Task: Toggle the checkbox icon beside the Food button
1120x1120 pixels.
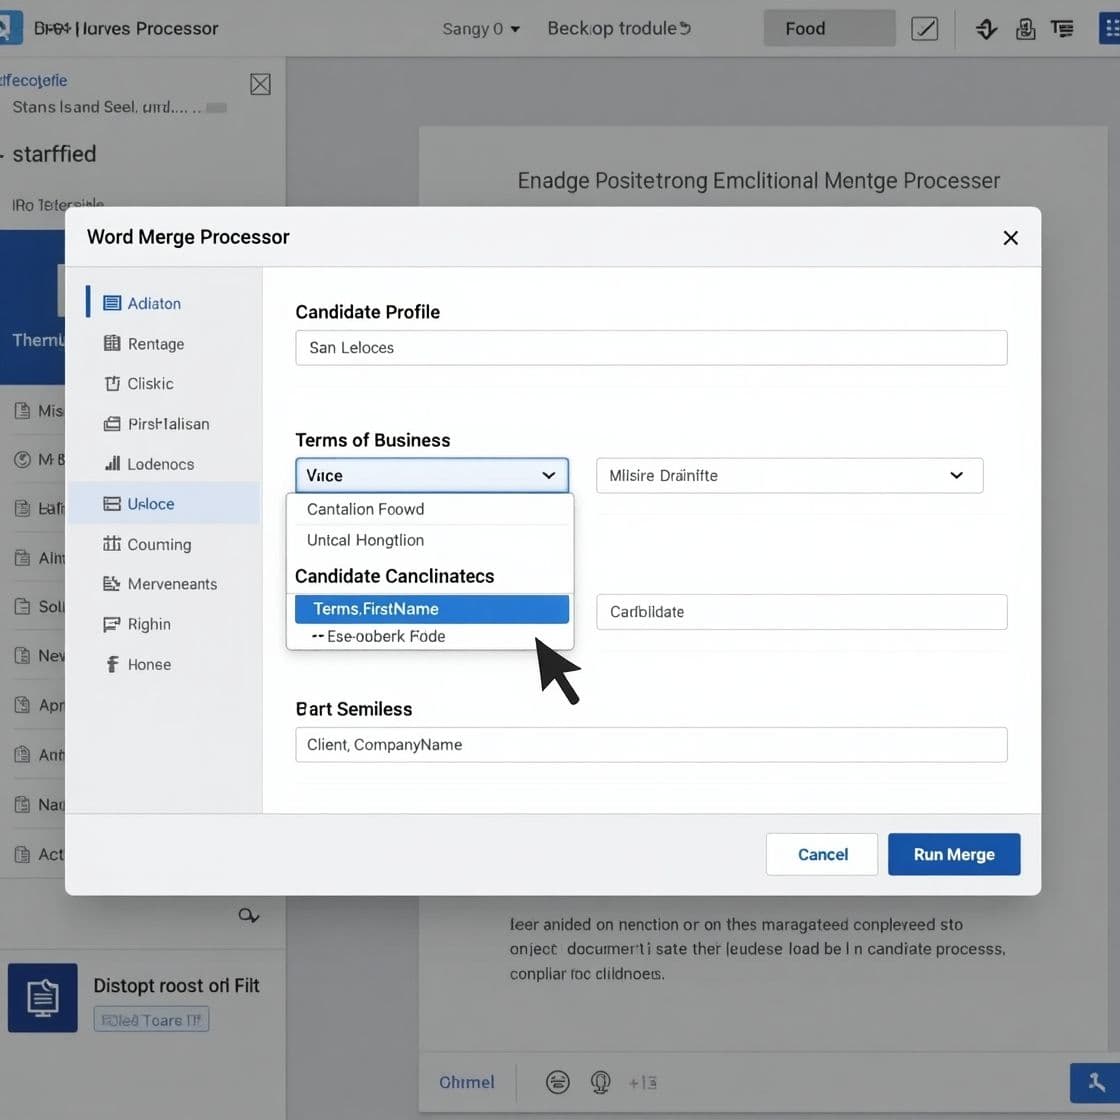Action: click(x=924, y=28)
